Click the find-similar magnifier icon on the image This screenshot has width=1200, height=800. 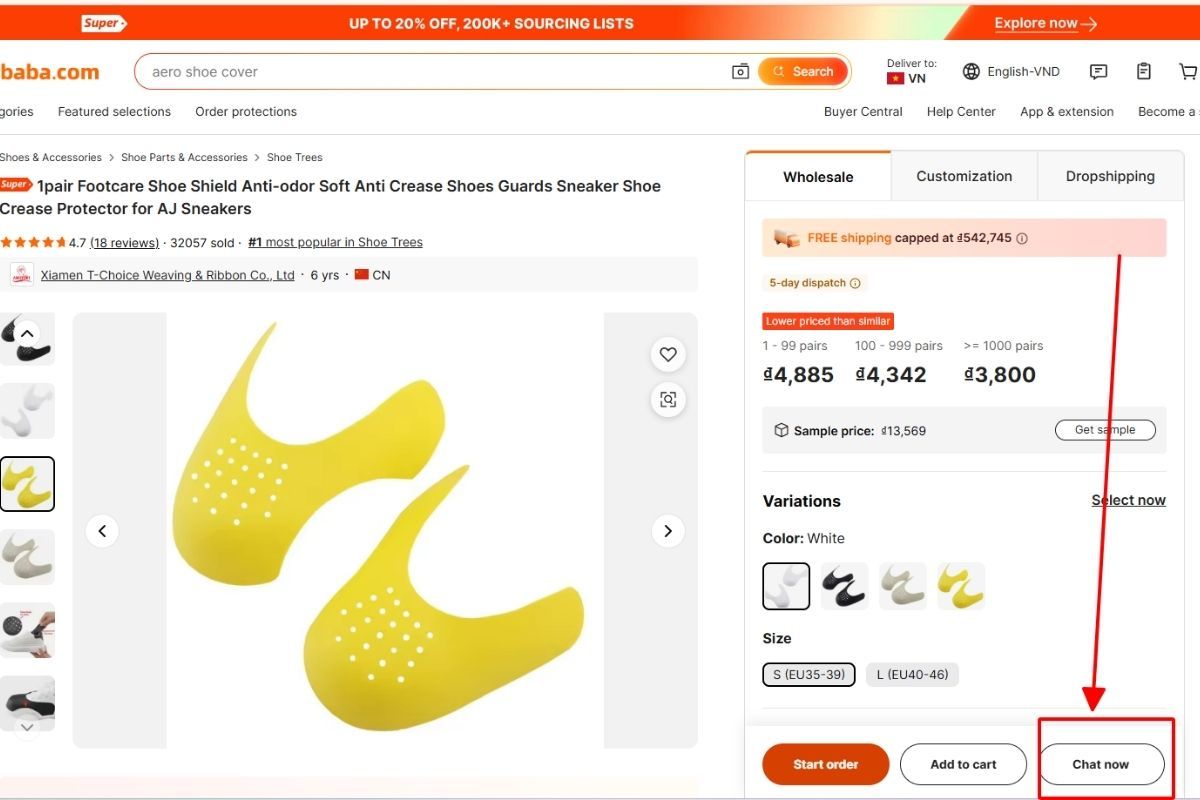coord(667,399)
